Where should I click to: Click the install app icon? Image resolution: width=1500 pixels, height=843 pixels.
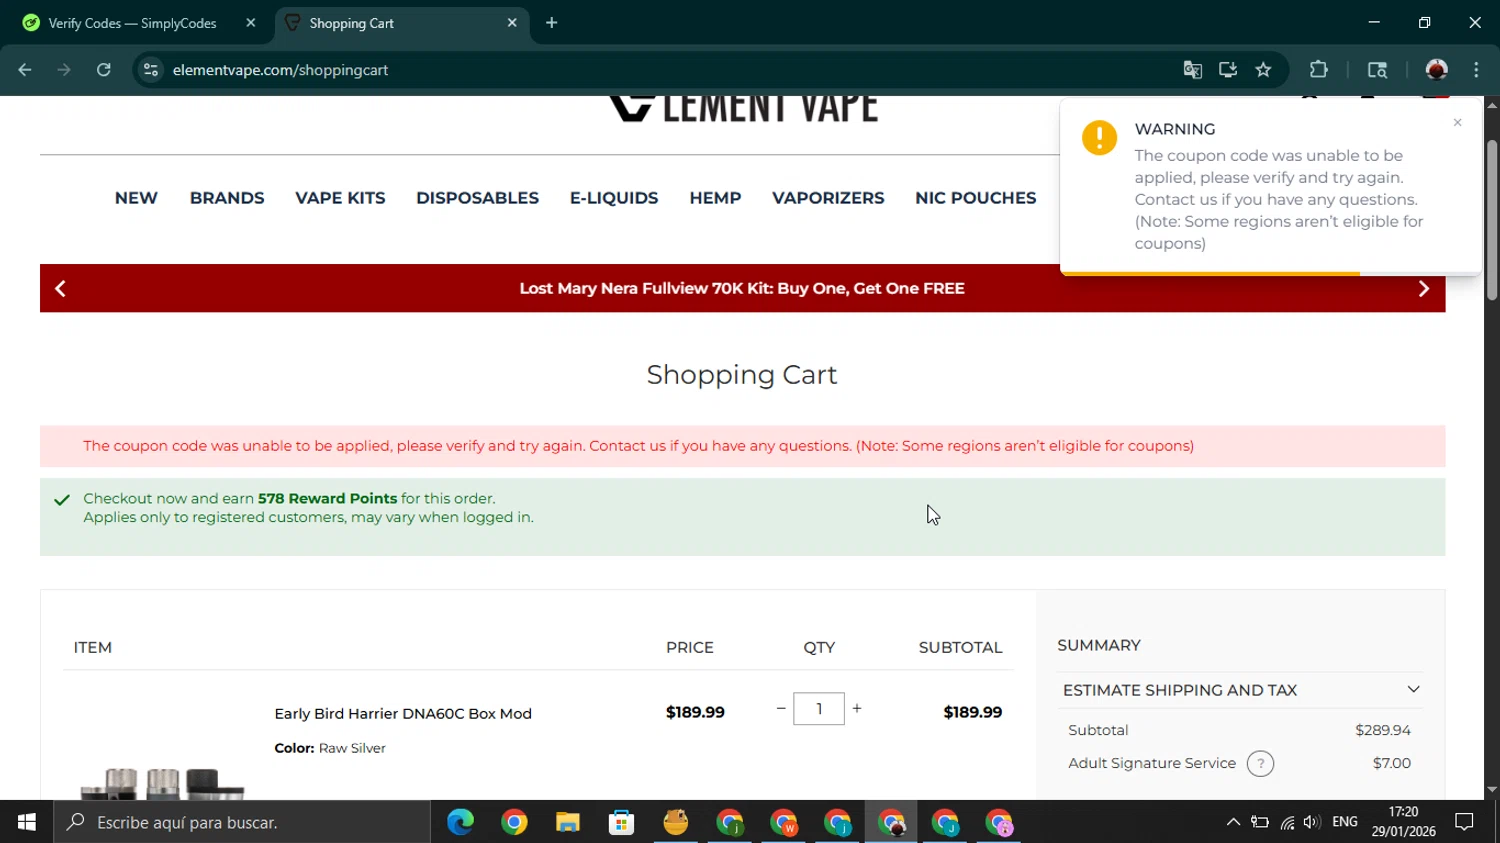click(1228, 70)
